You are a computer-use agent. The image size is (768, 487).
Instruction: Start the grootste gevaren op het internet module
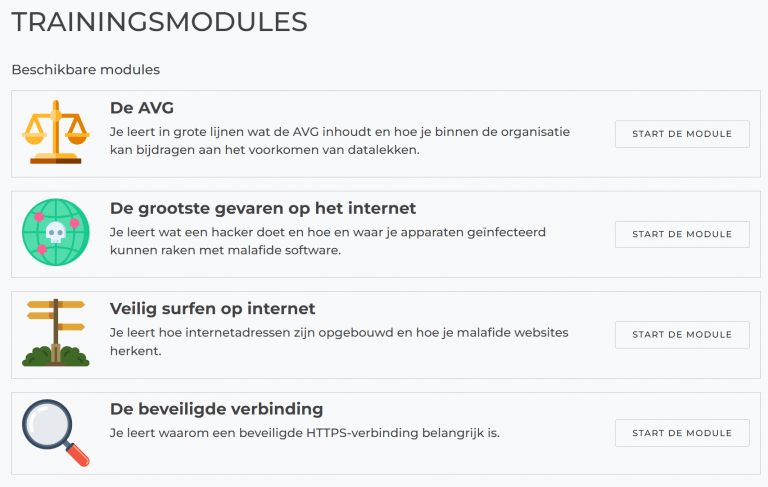682,234
